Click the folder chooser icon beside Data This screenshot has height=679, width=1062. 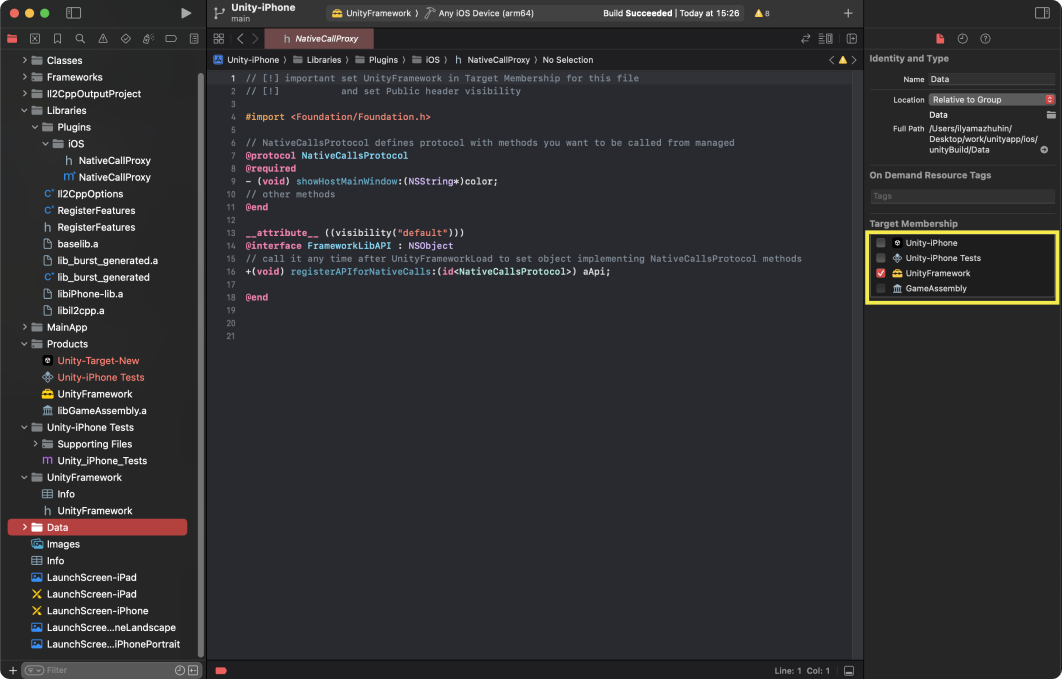1051,114
